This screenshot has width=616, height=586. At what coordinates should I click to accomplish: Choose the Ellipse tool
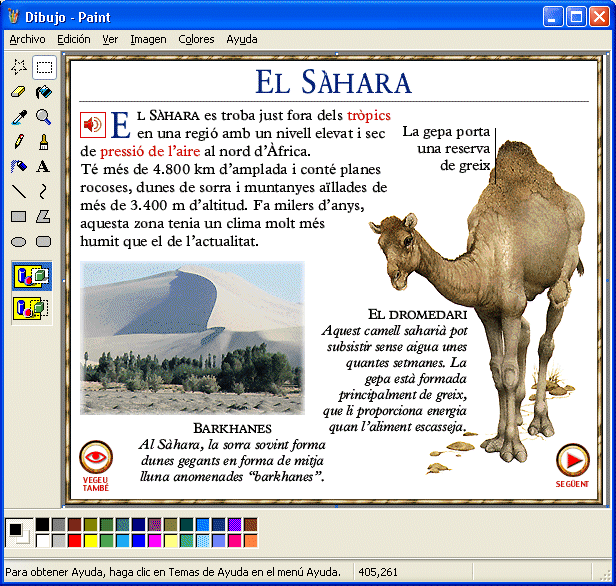pos(19,242)
